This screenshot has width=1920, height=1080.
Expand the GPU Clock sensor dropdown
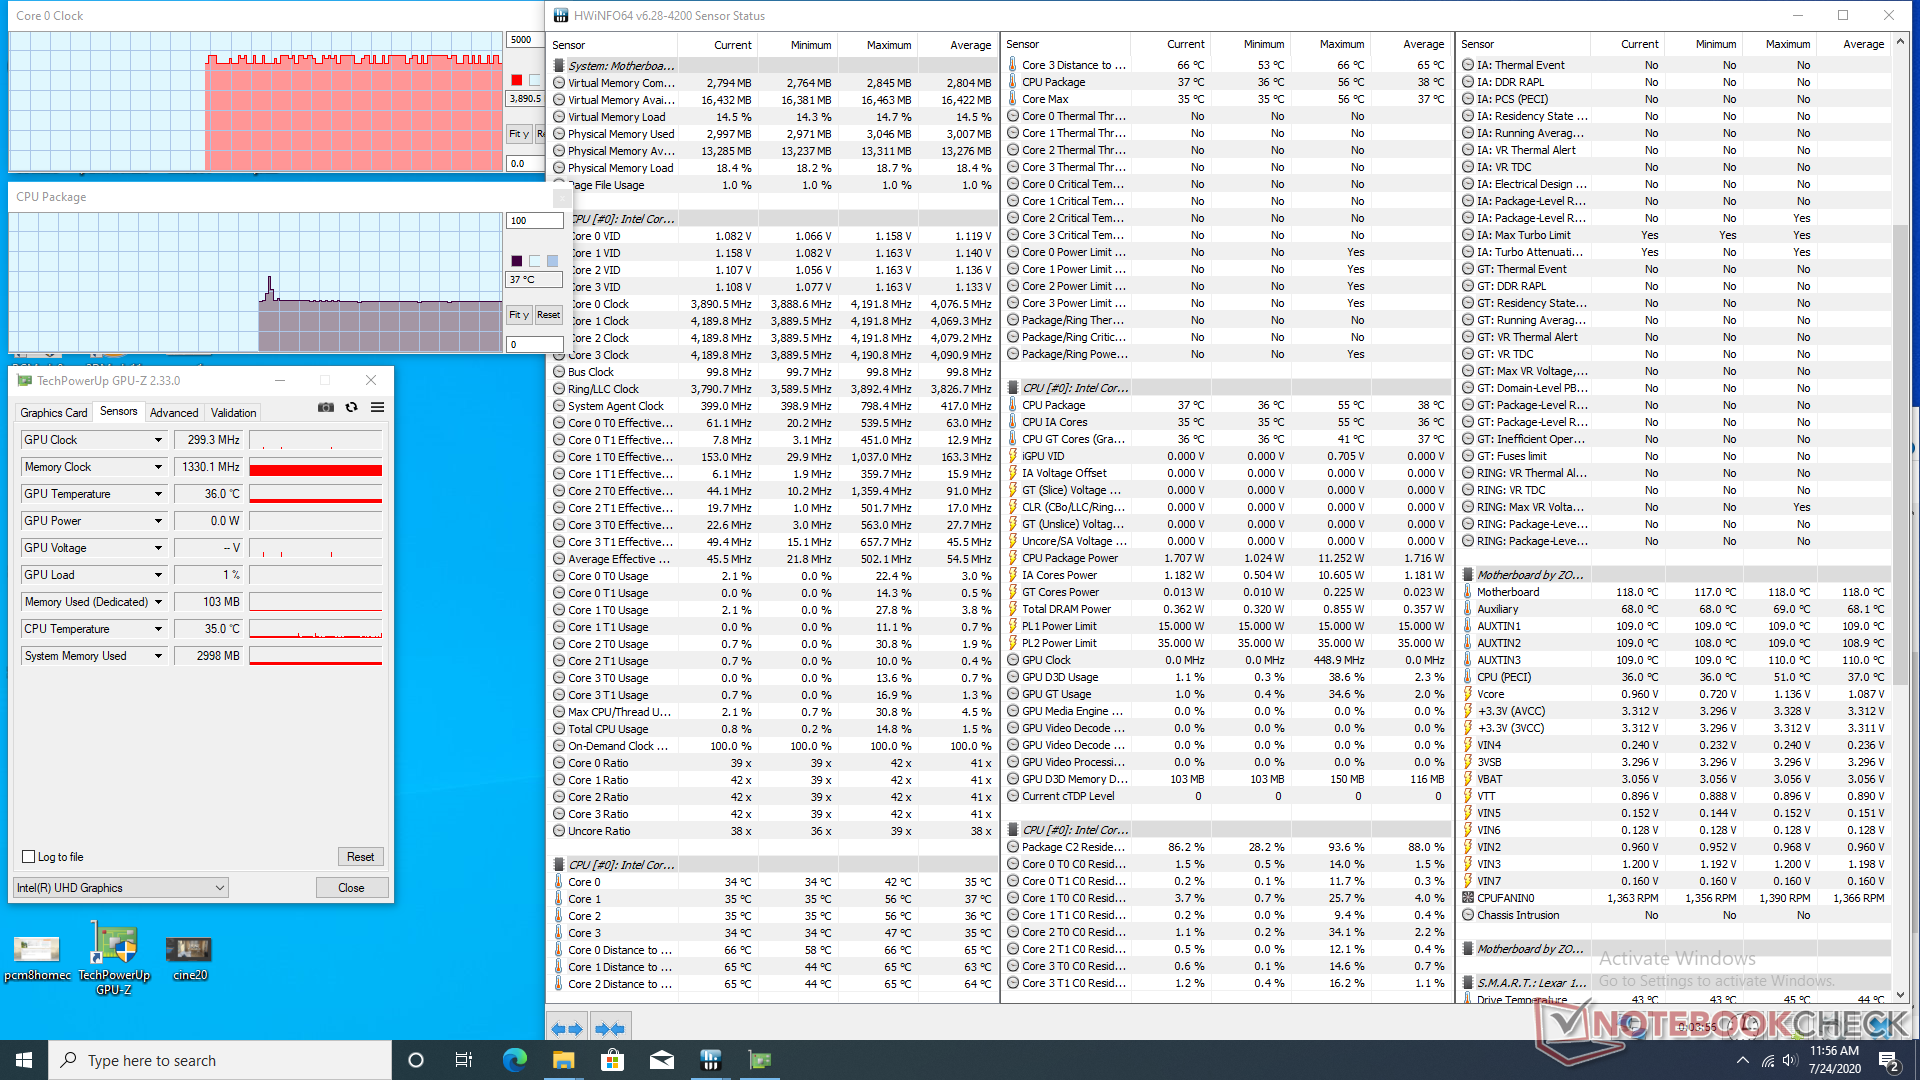[158, 440]
